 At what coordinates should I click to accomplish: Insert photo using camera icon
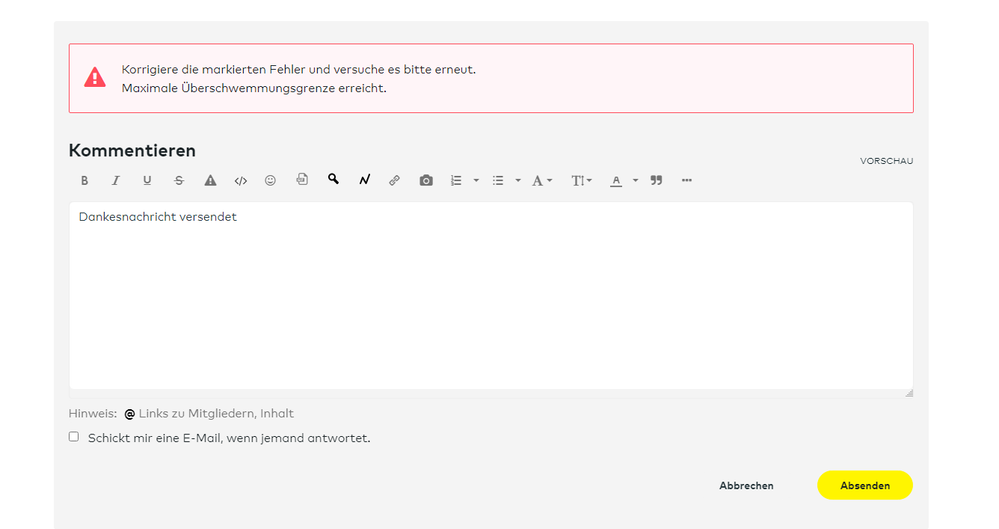pyautogui.click(x=426, y=180)
